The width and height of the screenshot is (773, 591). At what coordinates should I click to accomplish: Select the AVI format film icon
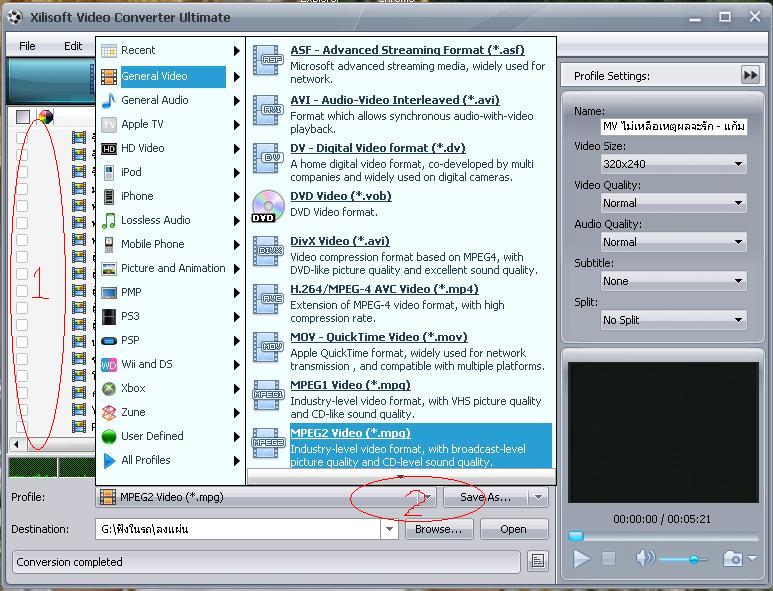click(x=268, y=110)
